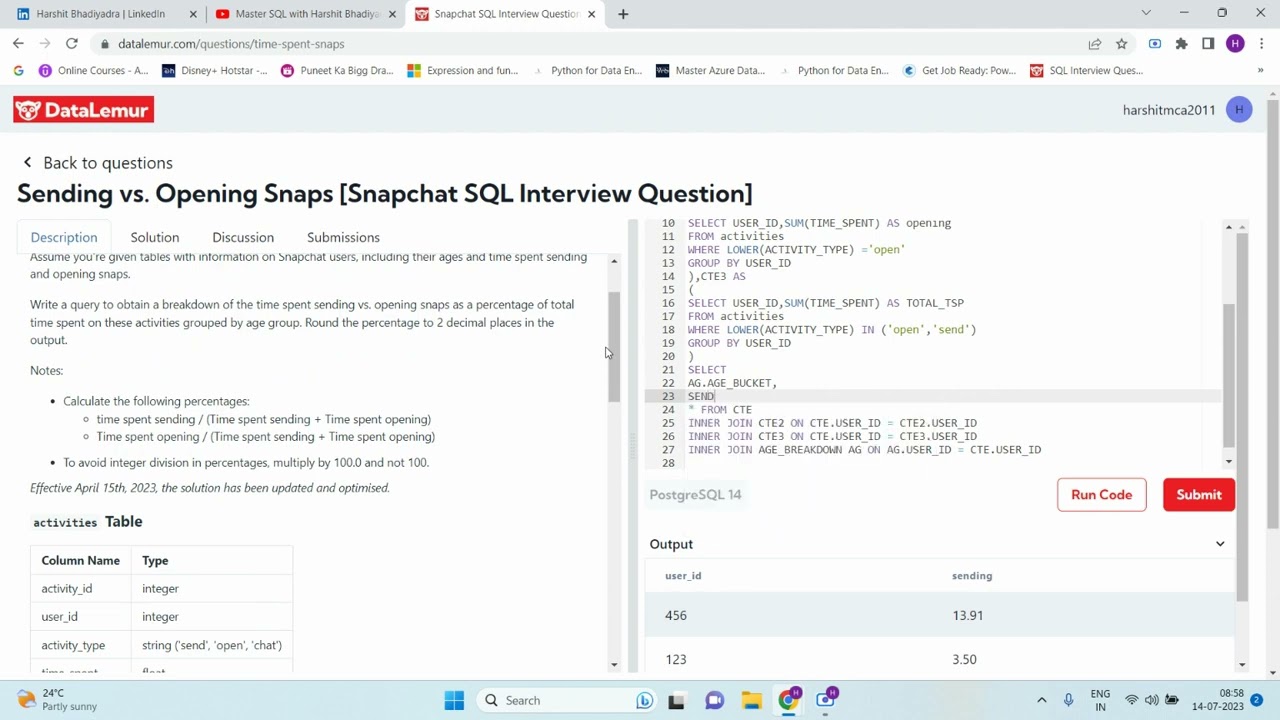
Task: Go back with the browser back arrow
Action: pos(18,44)
